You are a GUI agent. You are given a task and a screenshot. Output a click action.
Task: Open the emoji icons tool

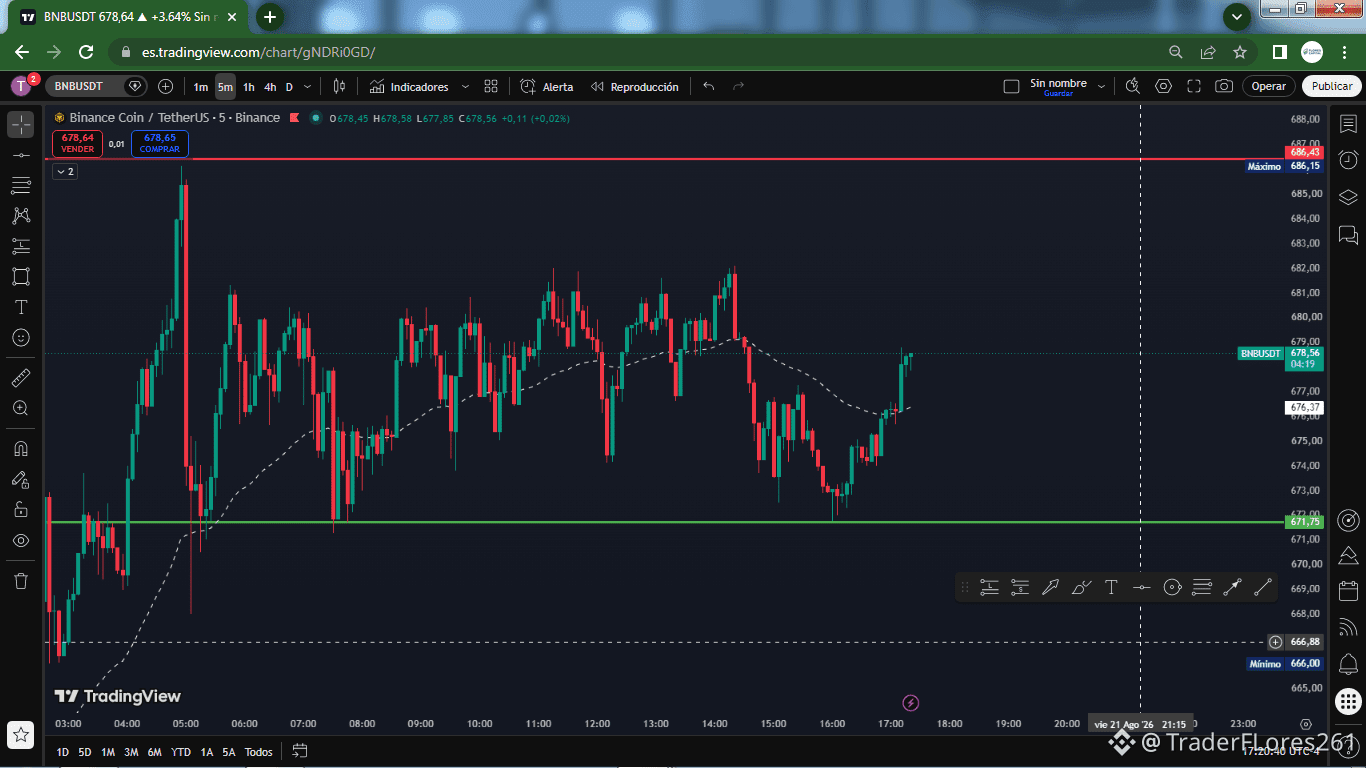[21, 338]
